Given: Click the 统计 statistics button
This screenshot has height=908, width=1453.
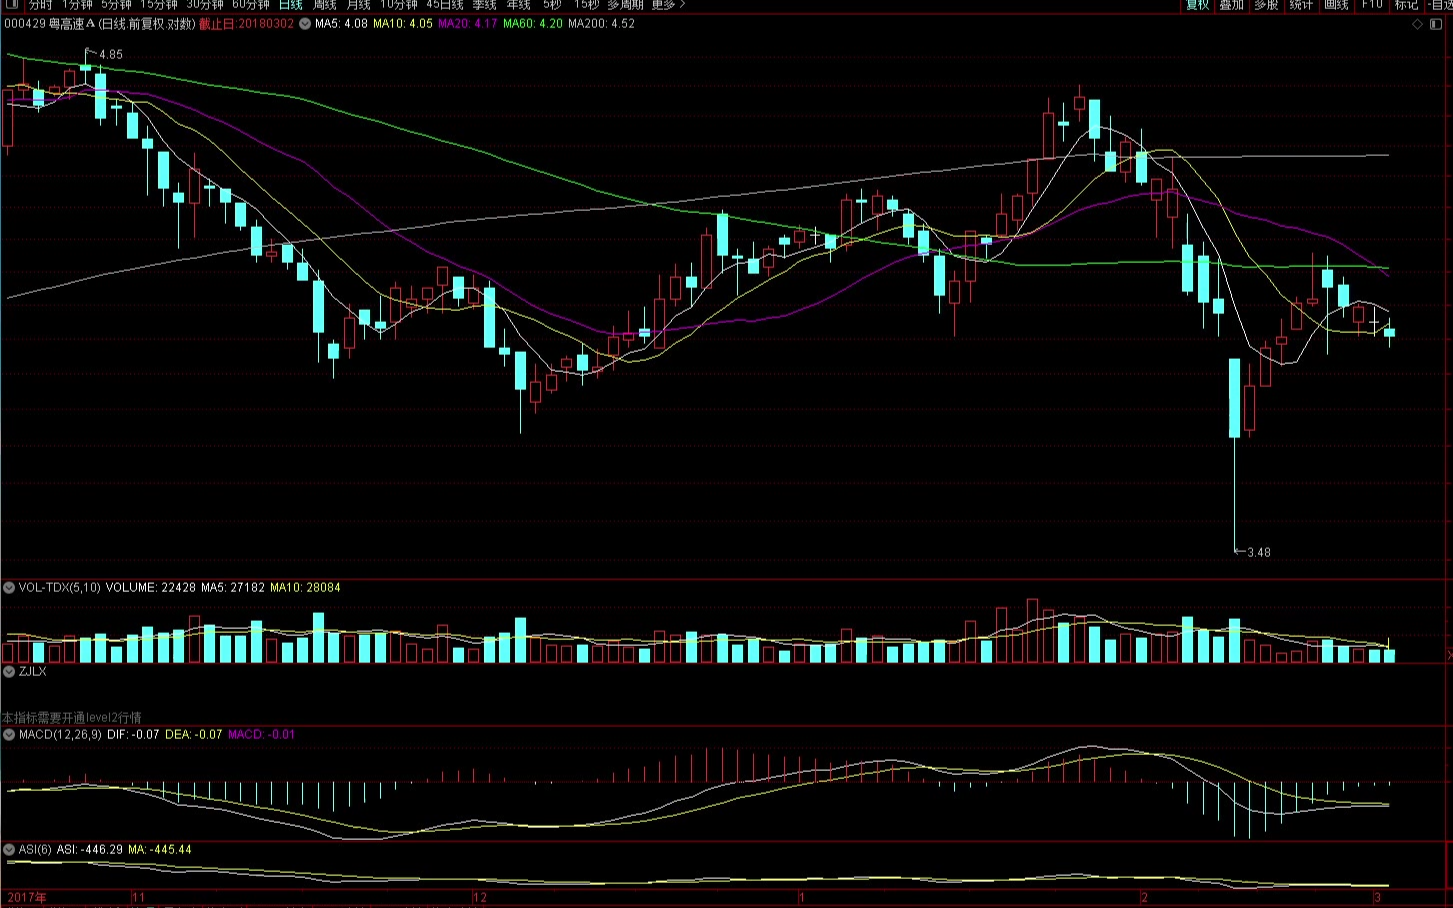Looking at the screenshot, I should point(1301,5).
